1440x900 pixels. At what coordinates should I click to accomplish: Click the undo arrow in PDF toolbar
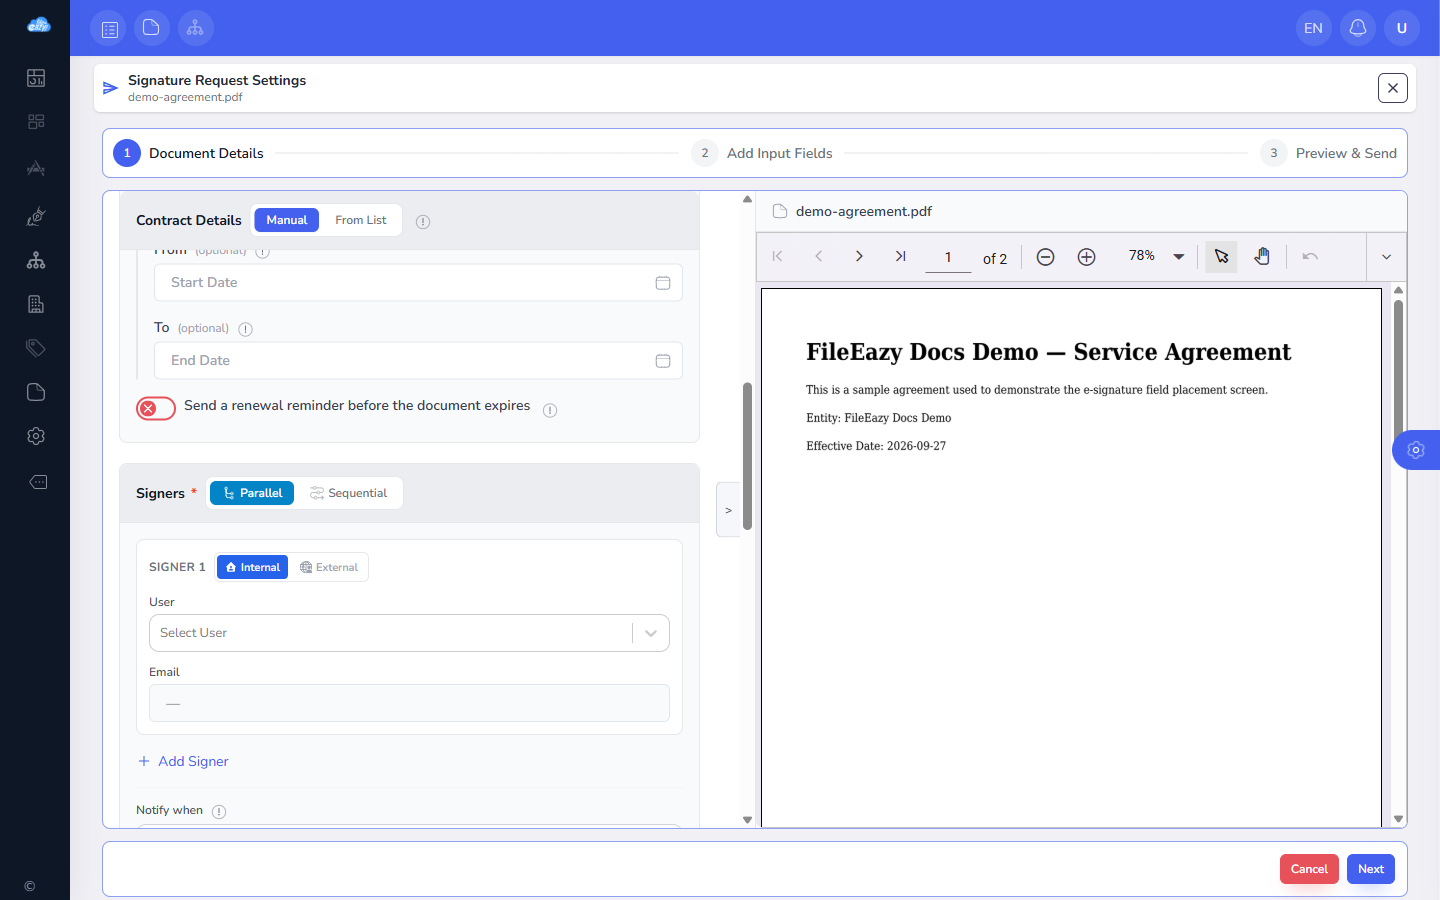tap(1310, 257)
